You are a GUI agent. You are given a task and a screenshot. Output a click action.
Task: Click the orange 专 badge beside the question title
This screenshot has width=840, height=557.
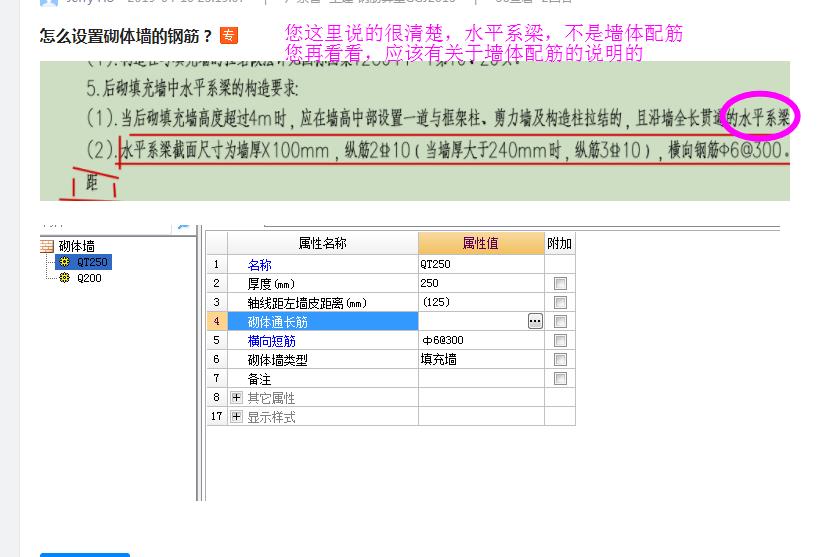pos(229,35)
